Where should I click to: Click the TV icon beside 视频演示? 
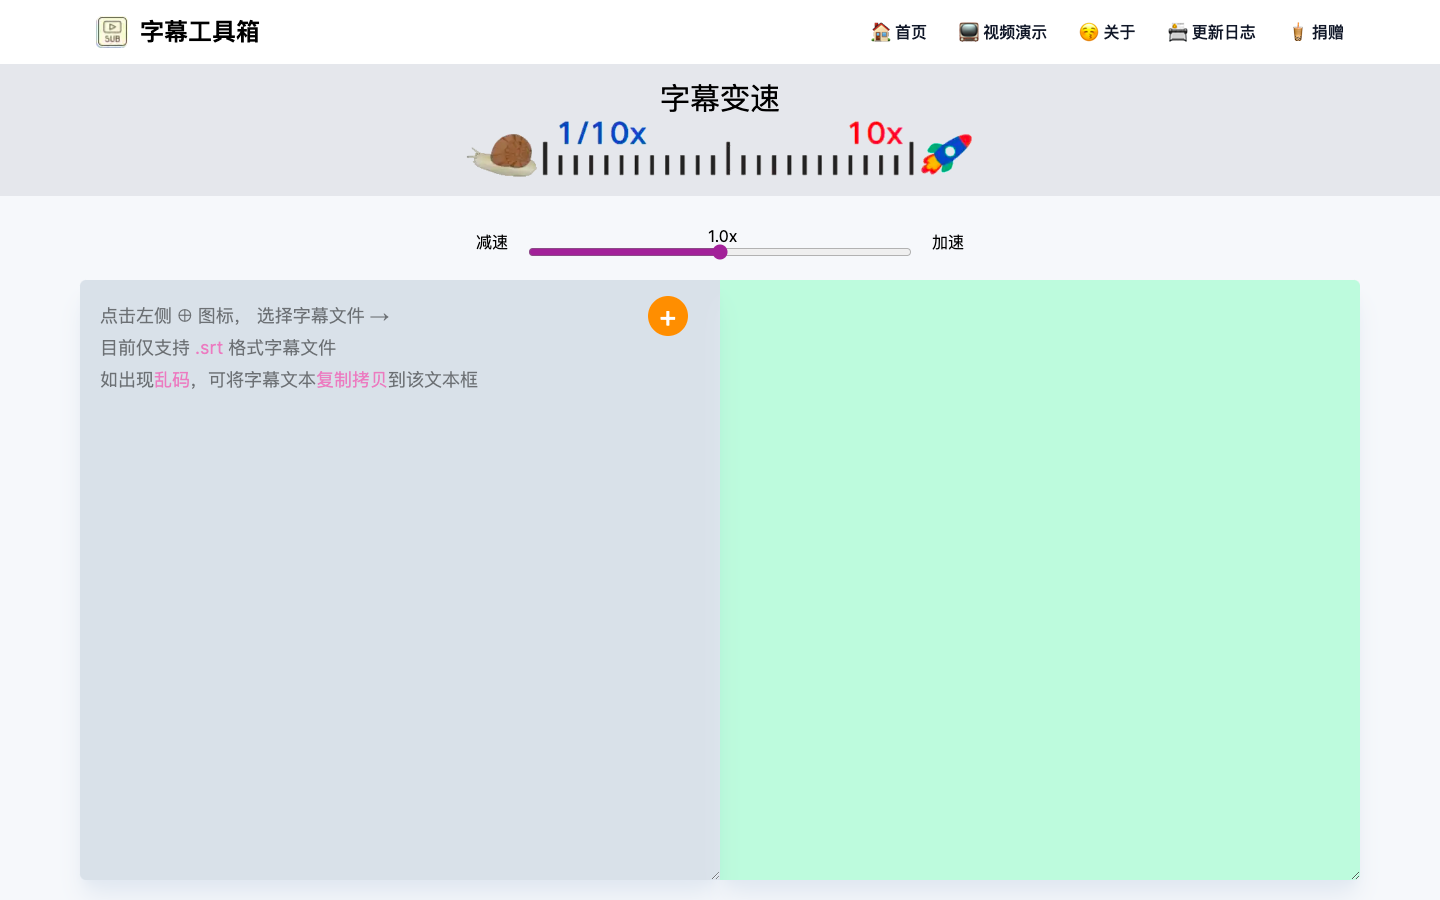(967, 31)
